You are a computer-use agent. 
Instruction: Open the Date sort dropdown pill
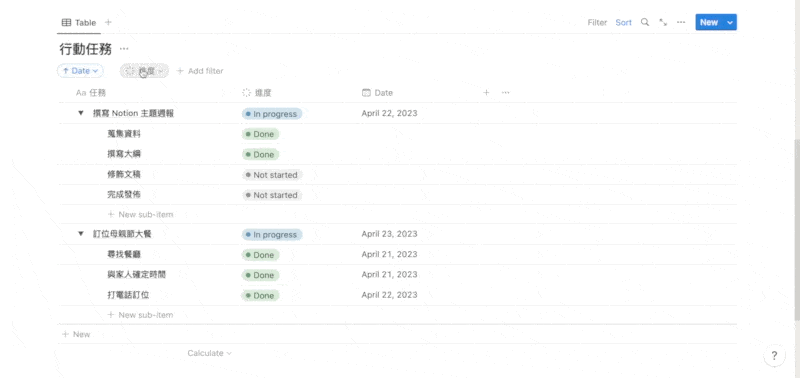[80, 71]
